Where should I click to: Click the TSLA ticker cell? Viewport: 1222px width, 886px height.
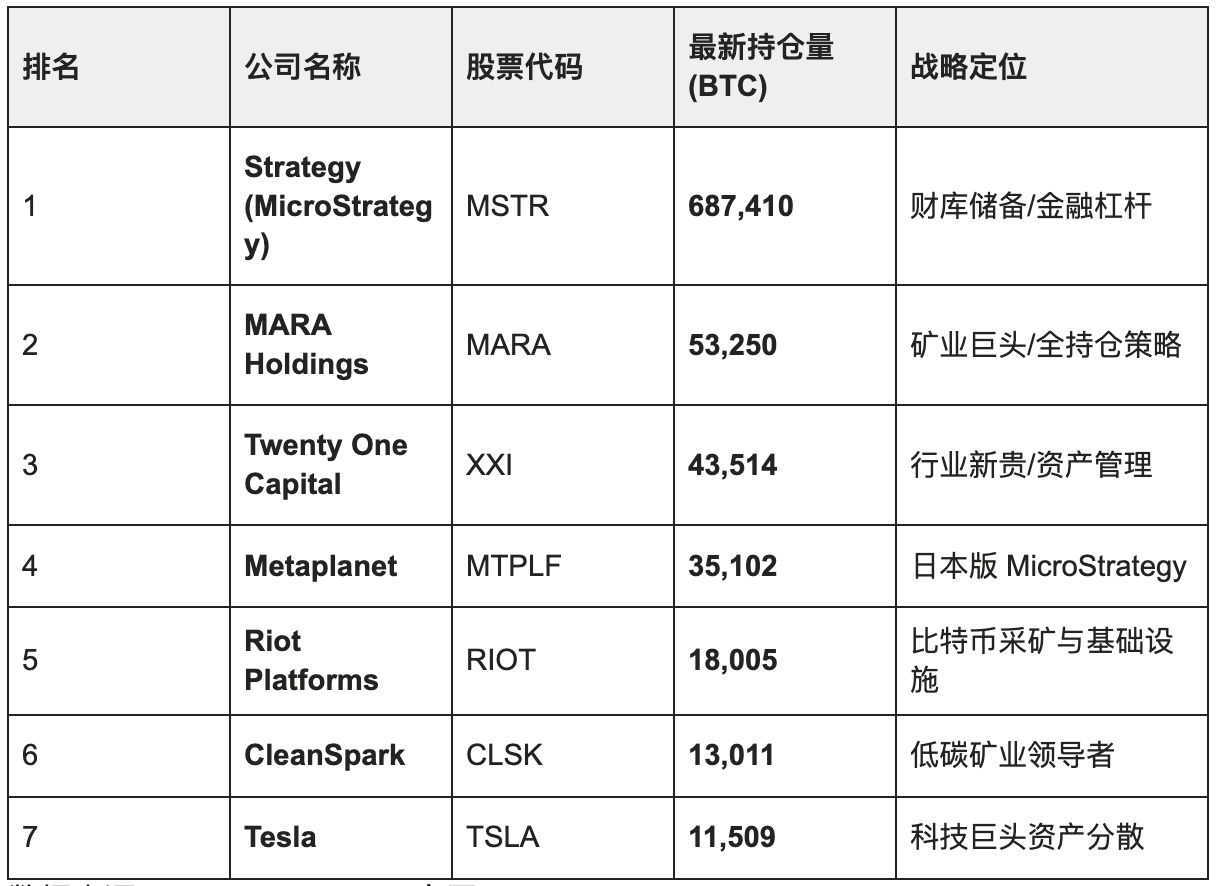pos(502,836)
